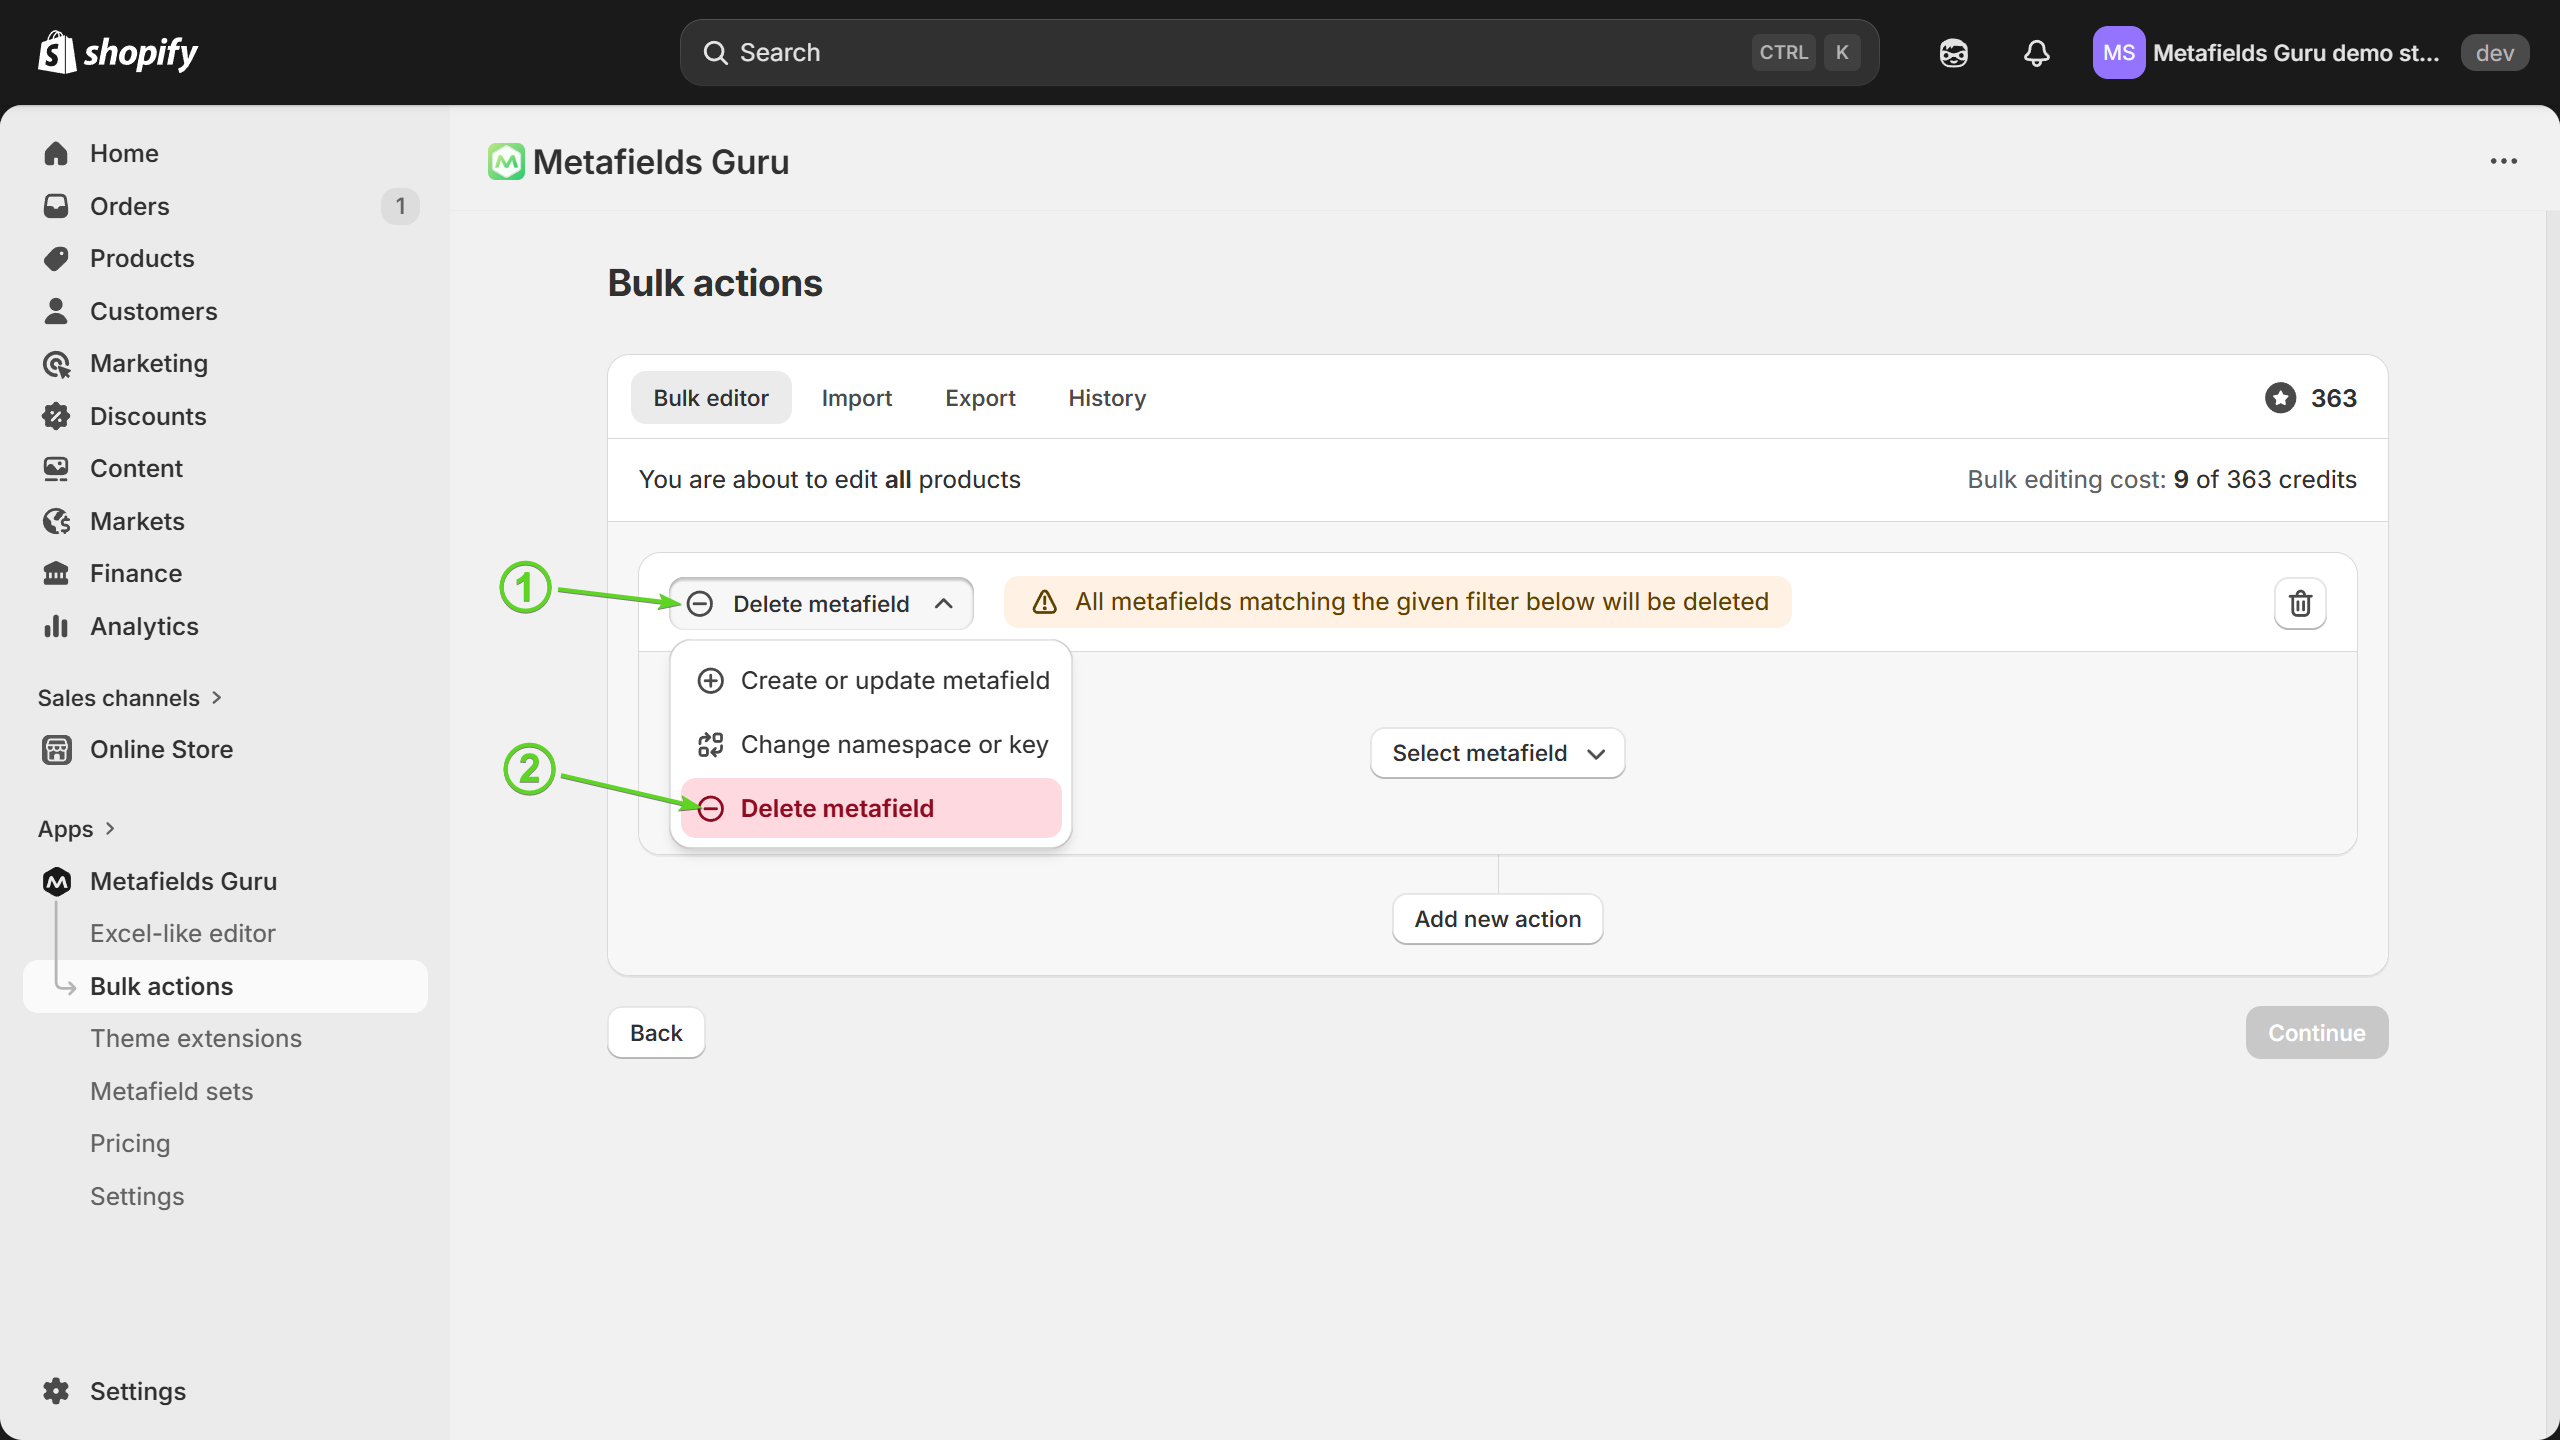Click the trash icon to remove action
Viewport: 2560px width, 1440px height.
(x=2300, y=603)
